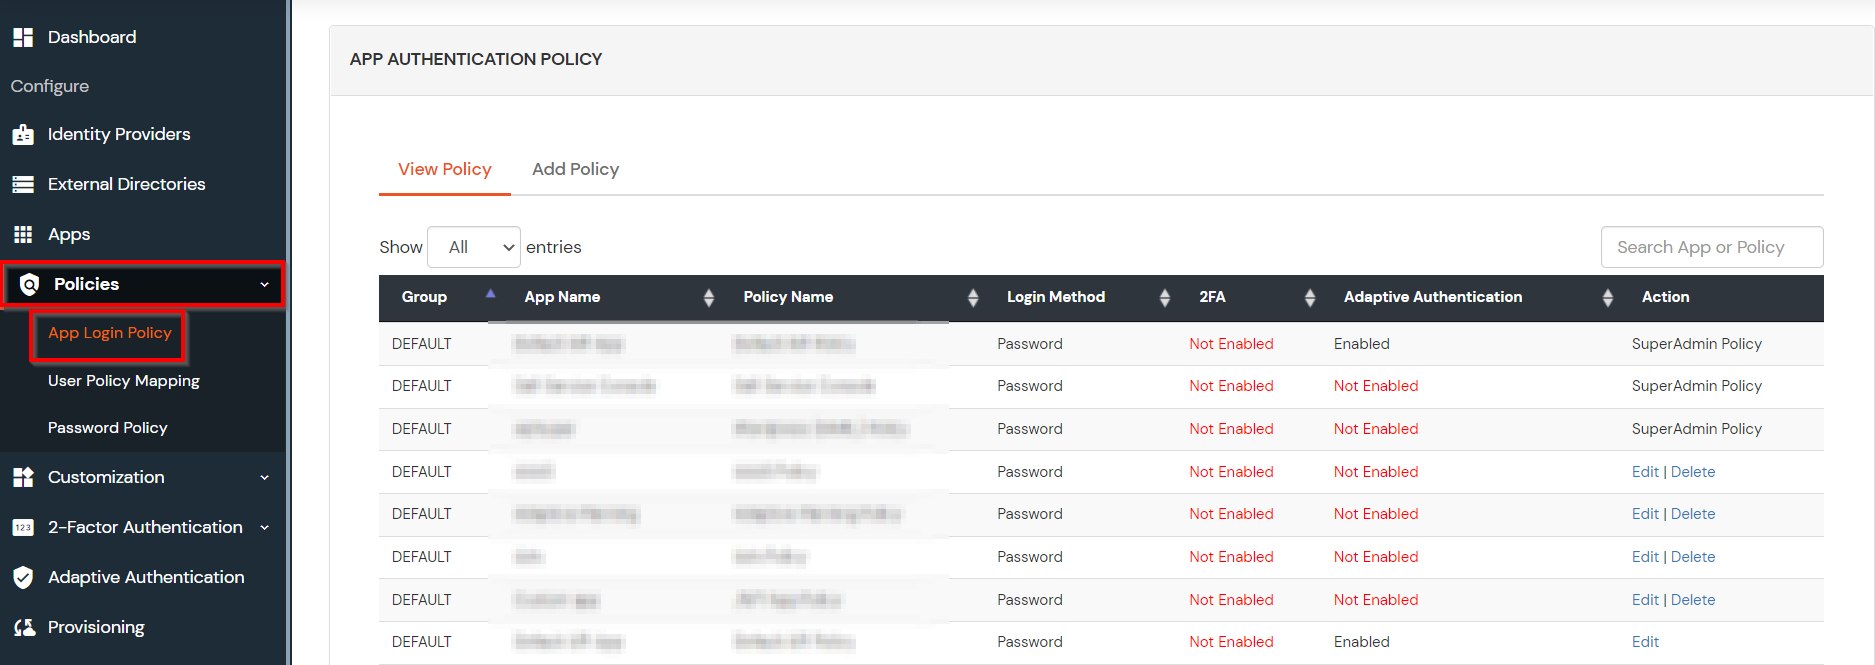Click the Customization icon

click(x=23, y=477)
